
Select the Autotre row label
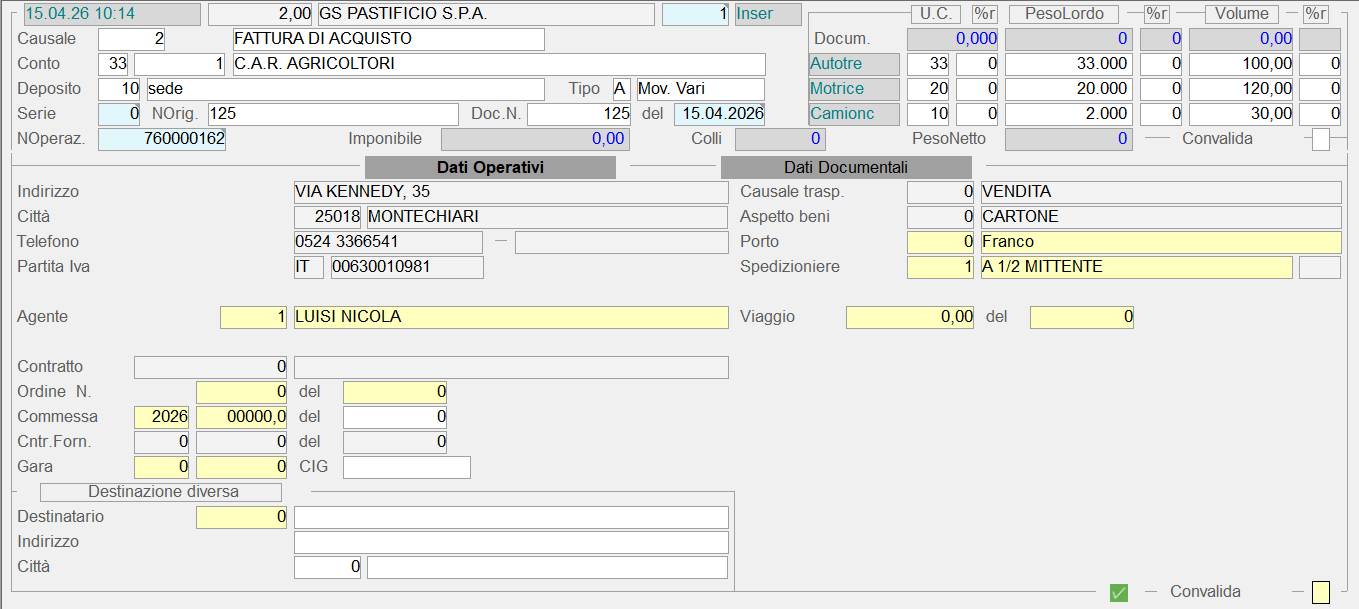coord(854,64)
